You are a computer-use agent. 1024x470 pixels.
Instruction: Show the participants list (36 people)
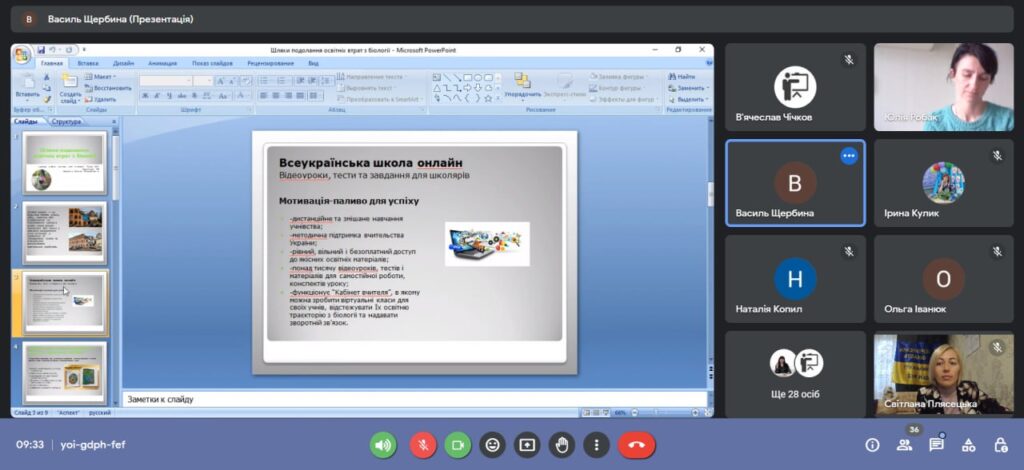click(x=904, y=445)
